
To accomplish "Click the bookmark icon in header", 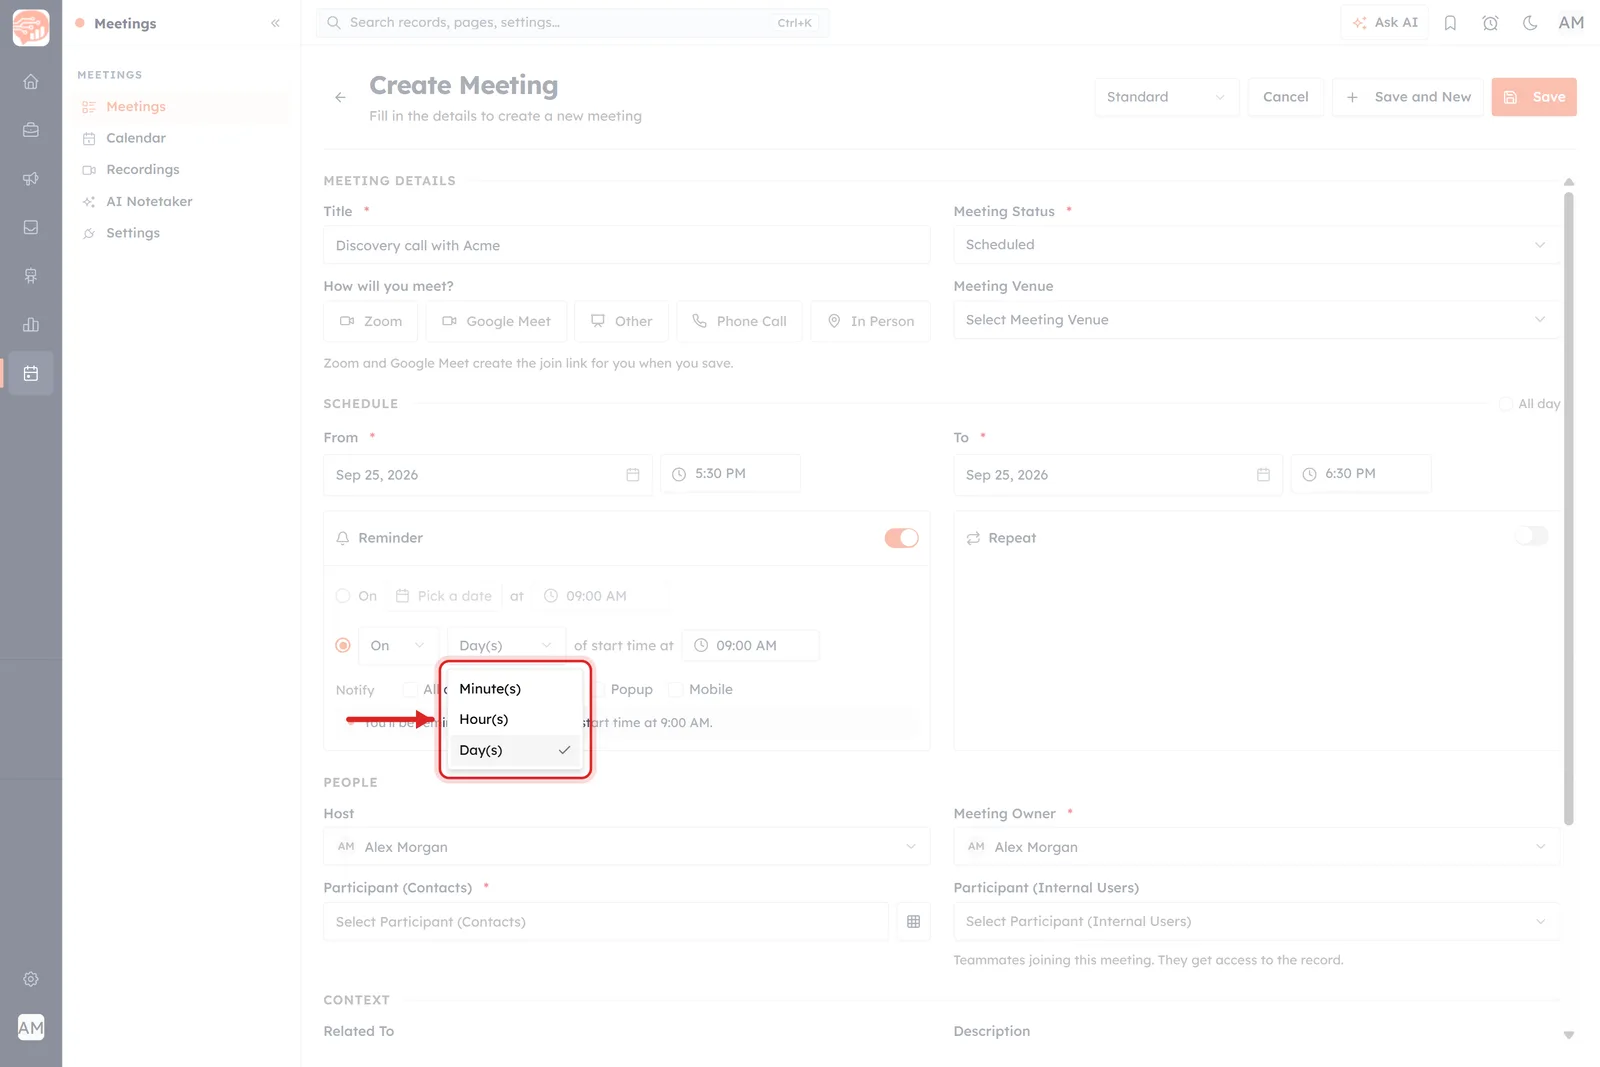I will pos(1450,23).
